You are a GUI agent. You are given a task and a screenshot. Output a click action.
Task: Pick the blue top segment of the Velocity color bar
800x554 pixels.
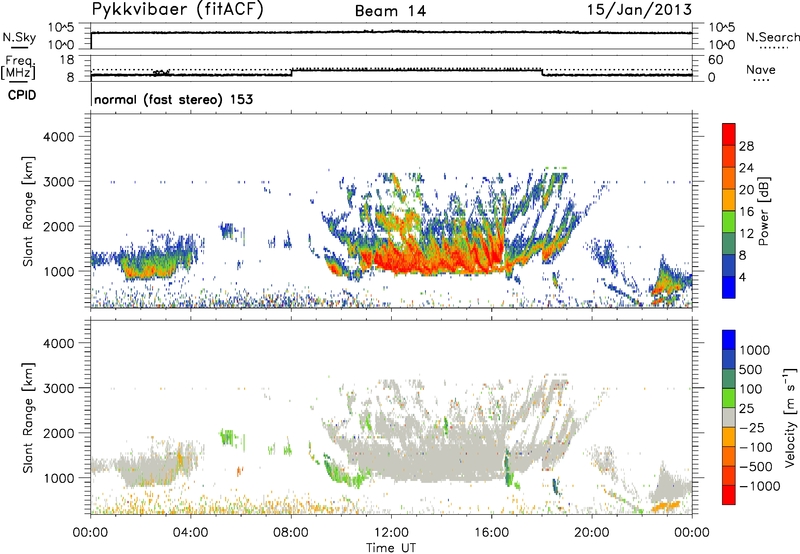(729, 340)
